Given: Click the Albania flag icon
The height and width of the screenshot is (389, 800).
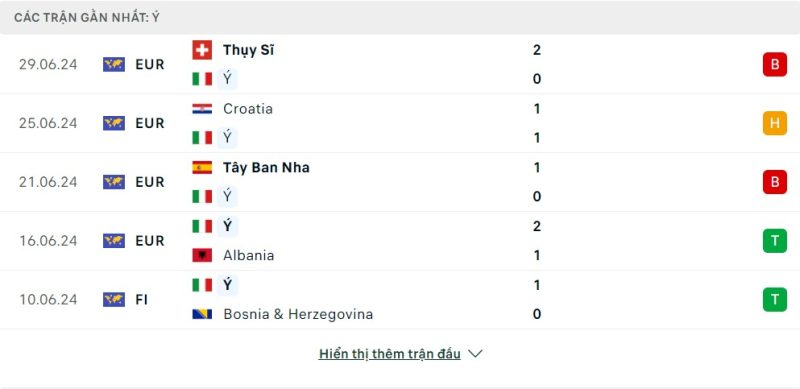Looking at the screenshot, I should point(202,255).
